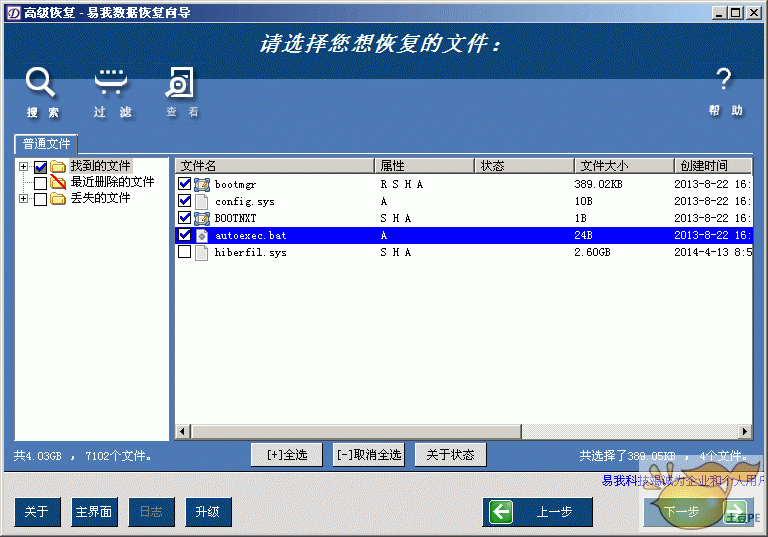Click horizontal scrollbar left arrow
The height and width of the screenshot is (537, 768).
pyautogui.click(x=182, y=432)
